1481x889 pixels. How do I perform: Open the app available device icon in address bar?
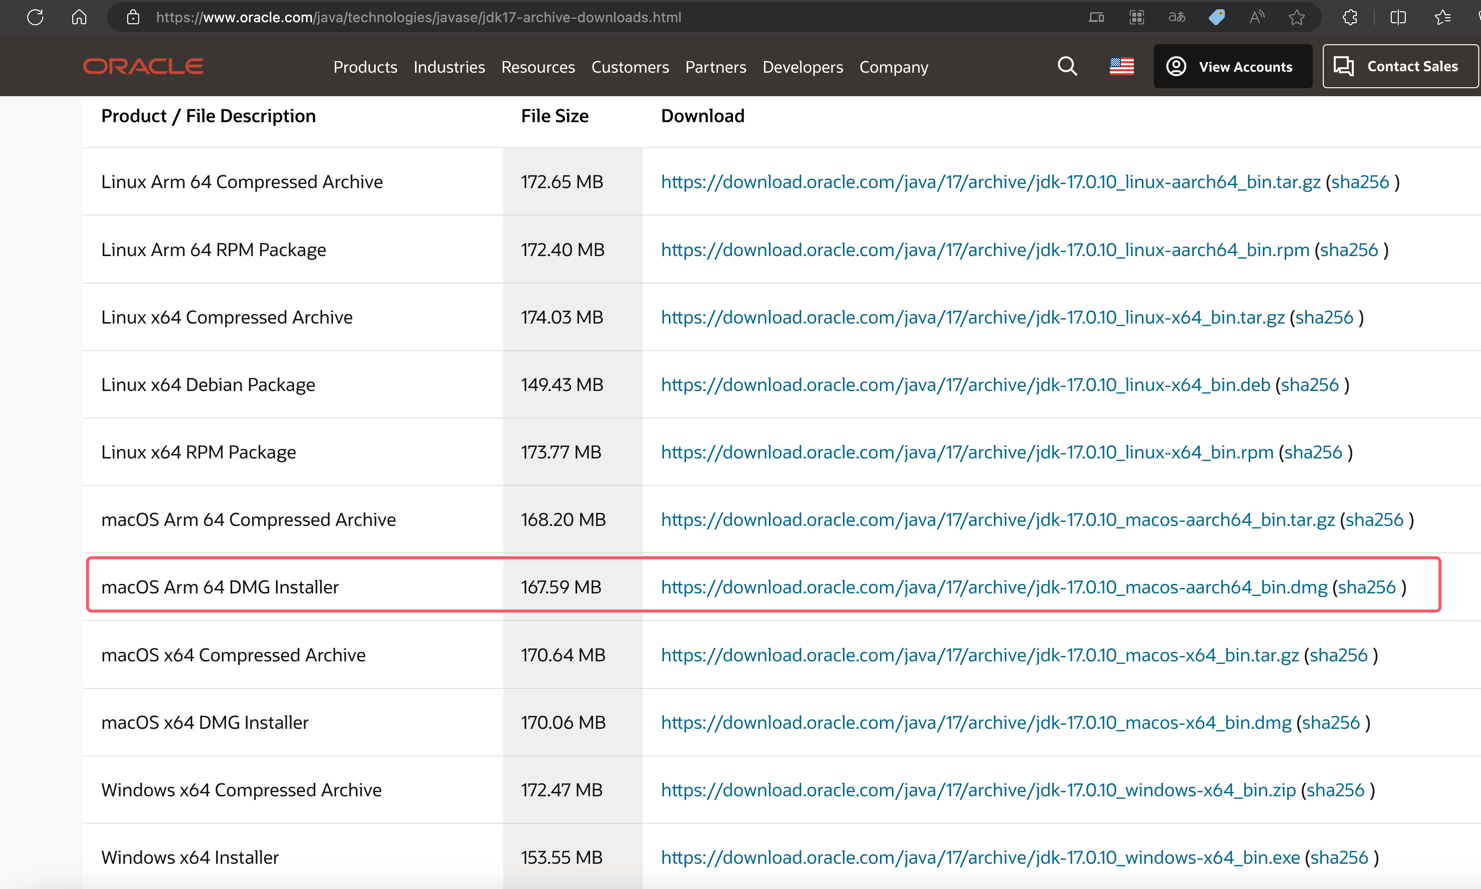pos(1097,17)
